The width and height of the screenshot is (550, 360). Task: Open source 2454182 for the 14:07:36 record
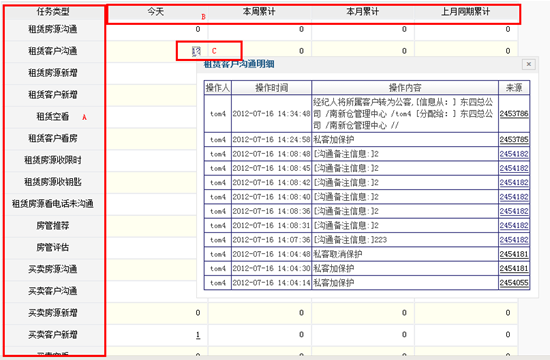coord(514,240)
